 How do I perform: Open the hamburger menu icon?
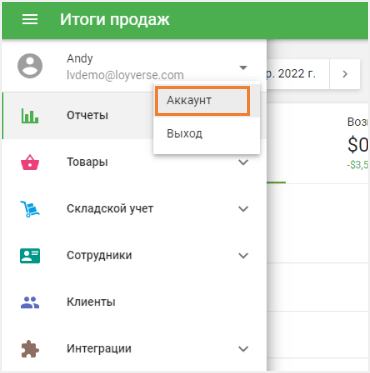tap(30, 20)
